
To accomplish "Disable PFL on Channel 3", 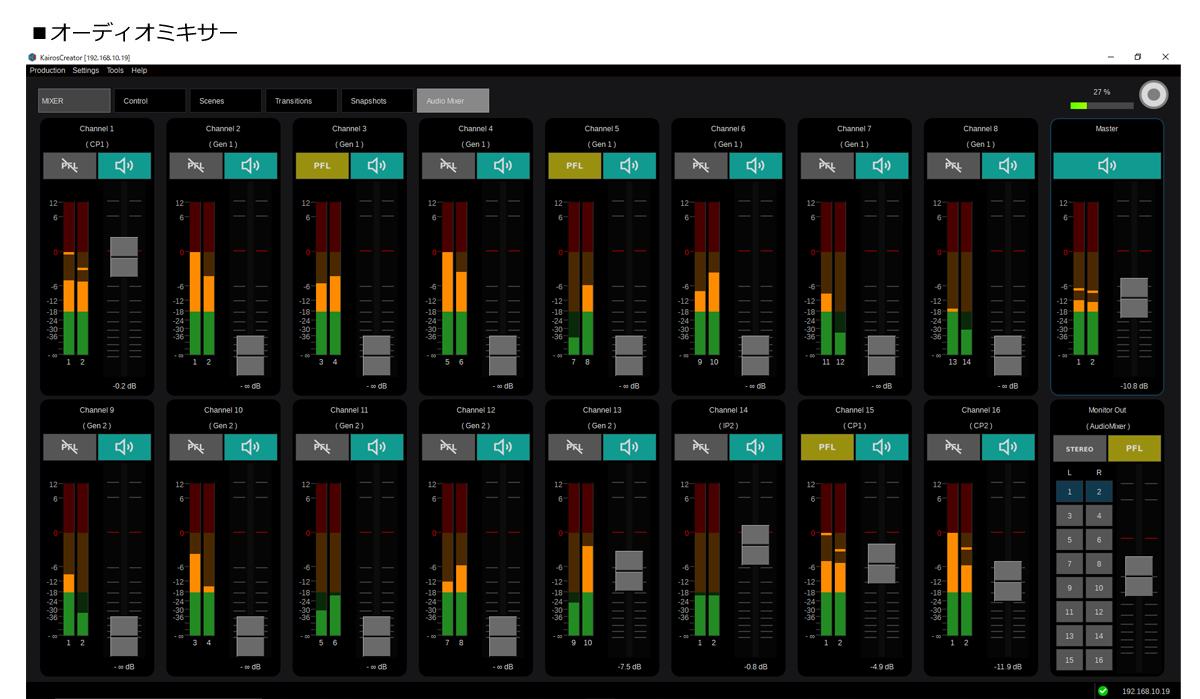I will [322, 166].
